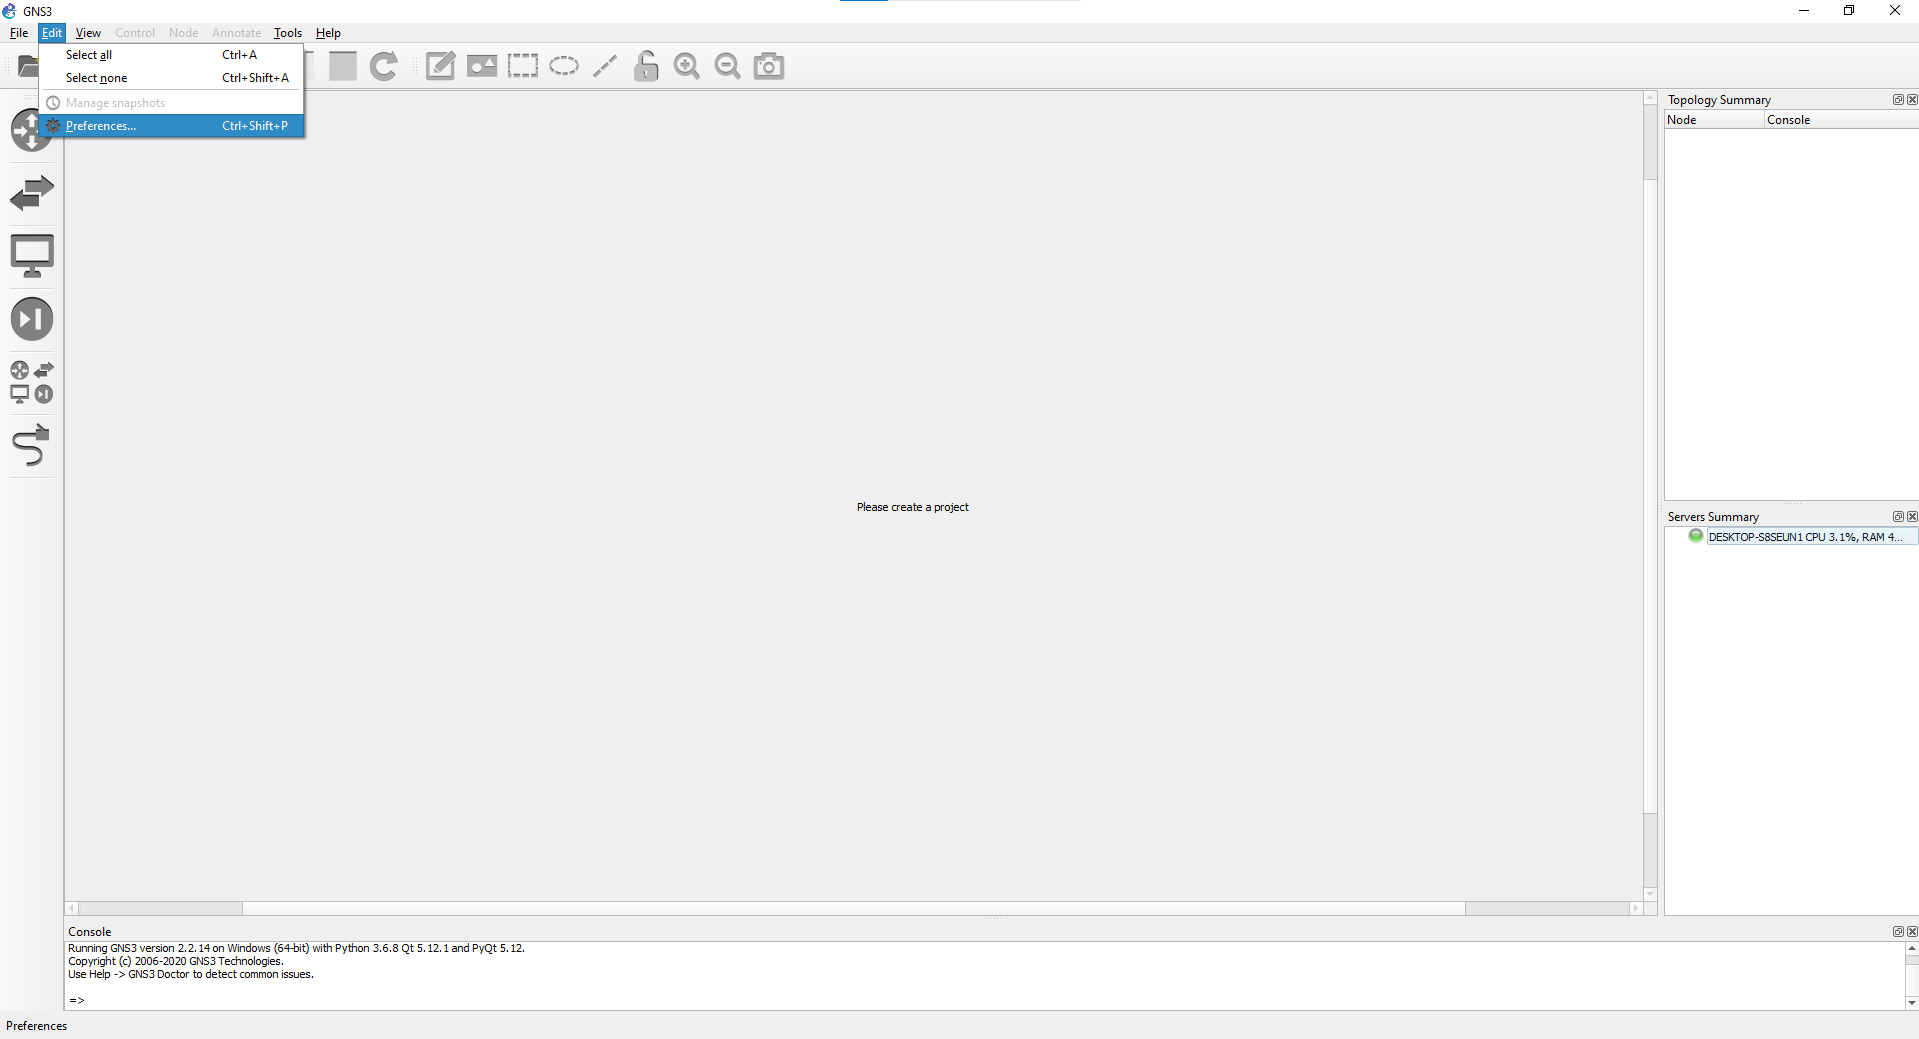Viewport: 1919px width, 1039px height.
Task: Click the add a link cable icon
Action: click(31, 445)
